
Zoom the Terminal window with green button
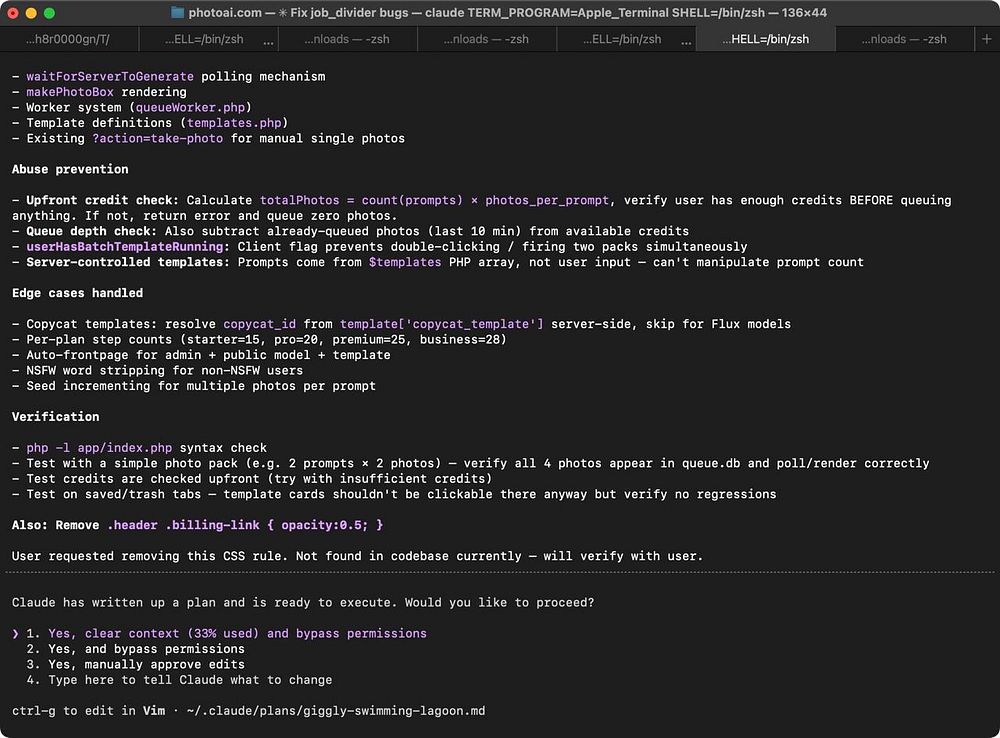(x=49, y=13)
